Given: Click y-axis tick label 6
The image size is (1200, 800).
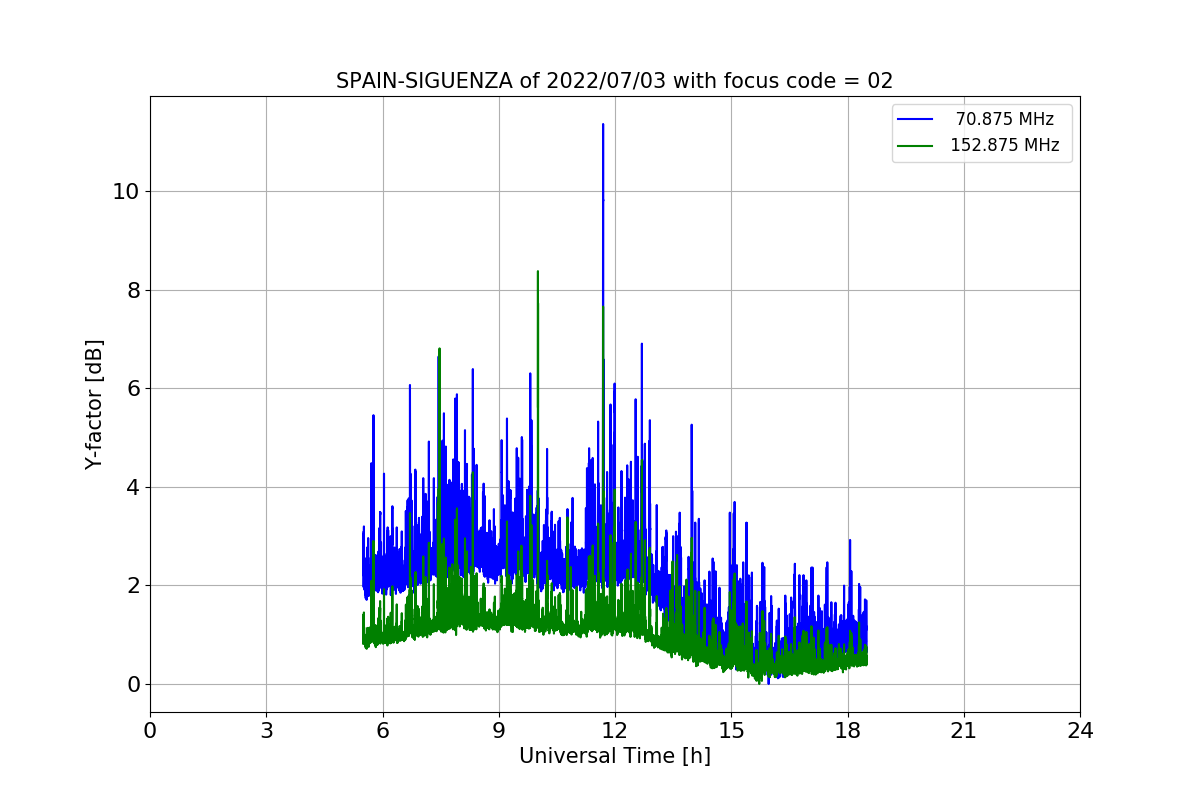Looking at the screenshot, I should point(132,388).
